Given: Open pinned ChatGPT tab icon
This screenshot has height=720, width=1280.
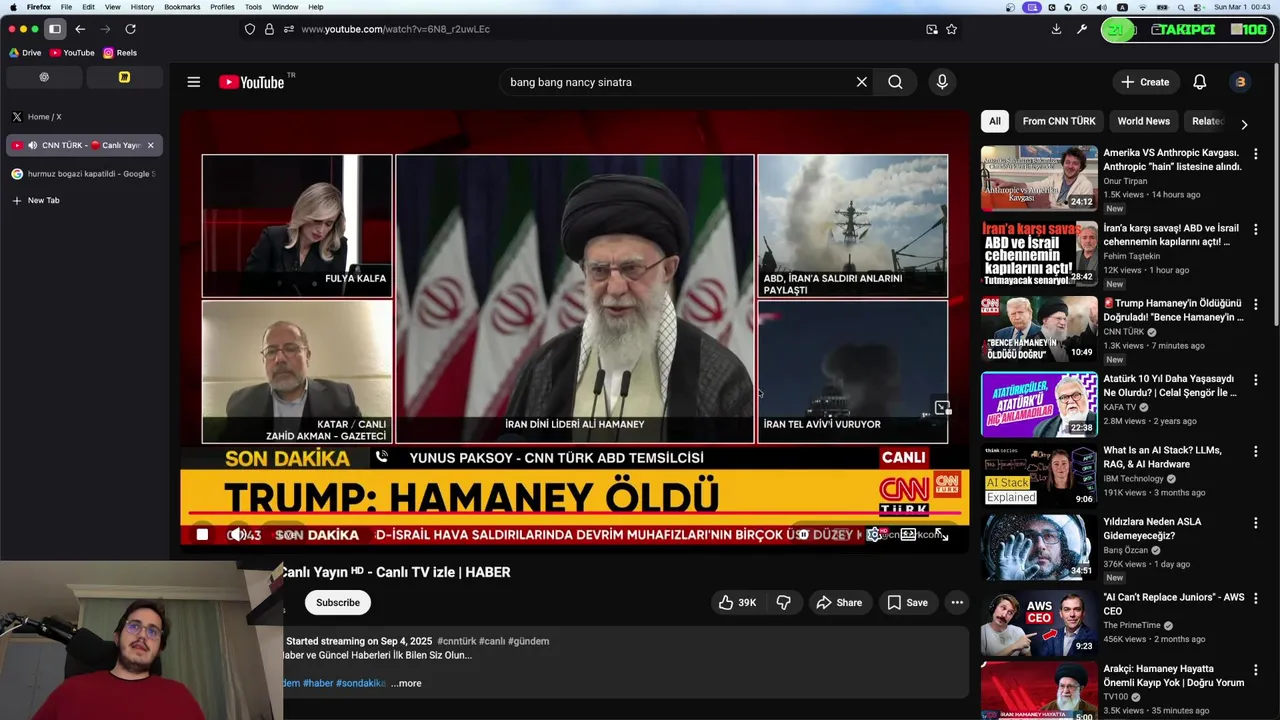Looking at the screenshot, I should [x=44, y=77].
